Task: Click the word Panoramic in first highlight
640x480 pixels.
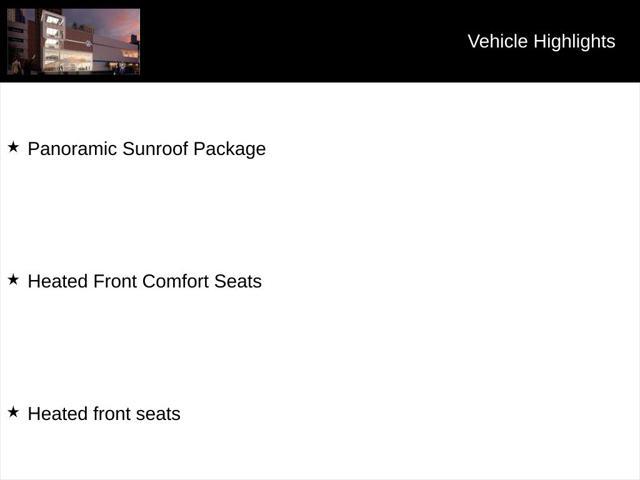Action: (x=72, y=149)
